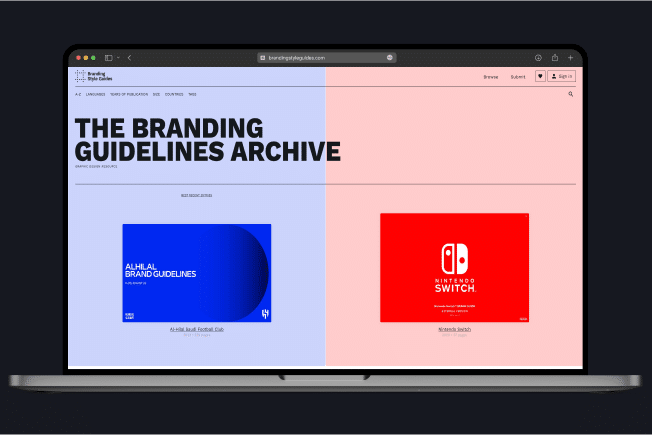Open the Safari downloads icon
Viewport: 652px width, 435px height.
pos(538,58)
